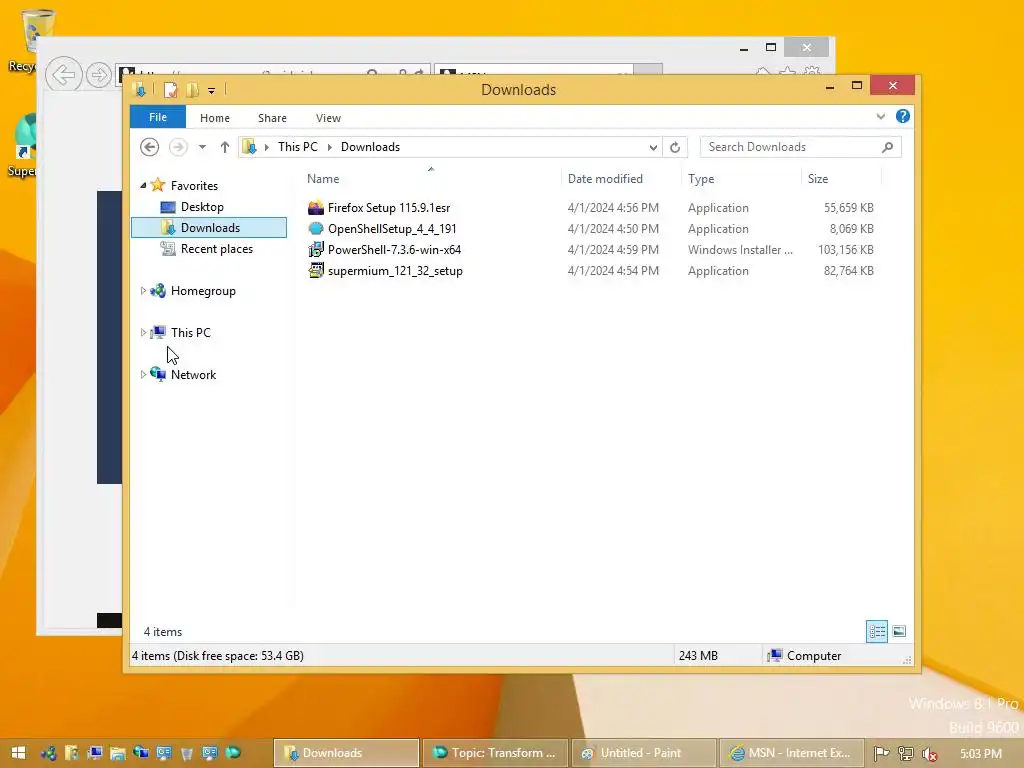This screenshot has width=1024, height=768.
Task: Click the 55,659 KB size cell
Action: 848,208
